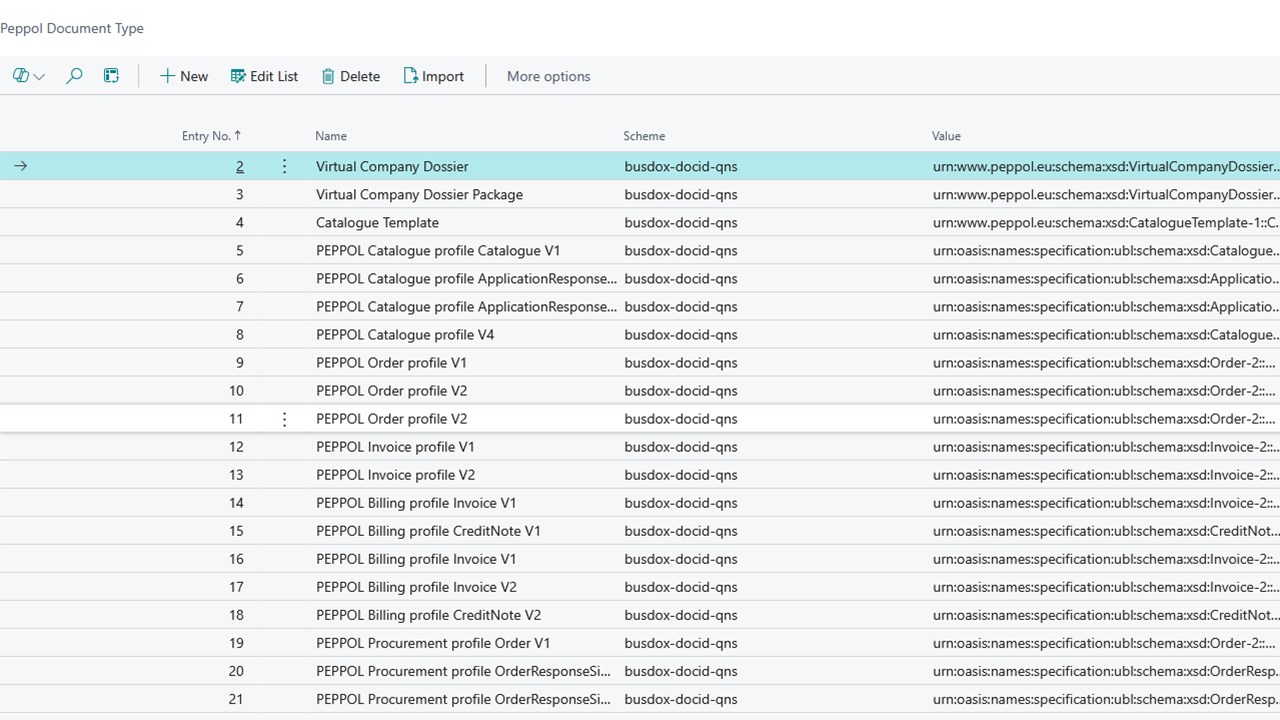Click the Scheme cell for Catalogue Template
The image size is (1280, 720).
point(681,223)
